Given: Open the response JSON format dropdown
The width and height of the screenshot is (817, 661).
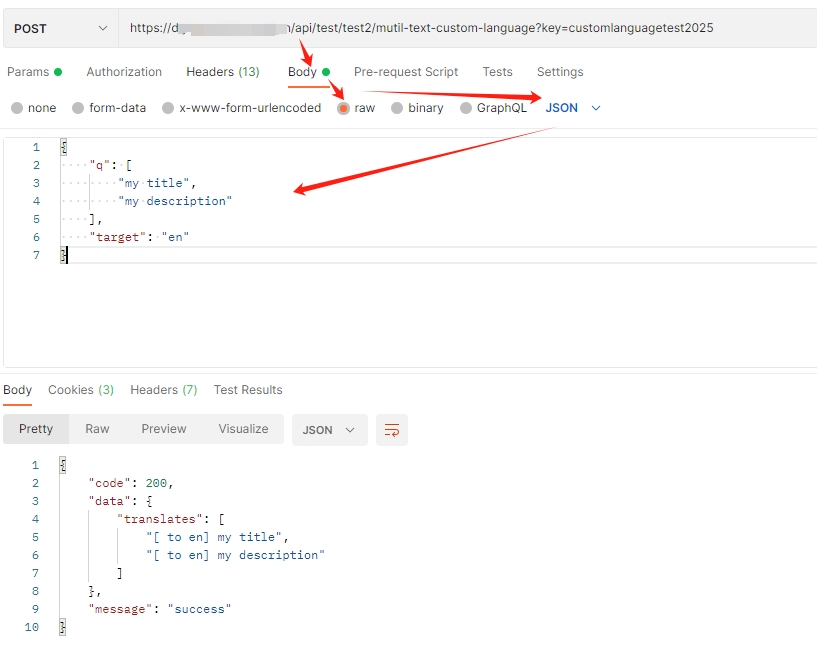Looking at the screenshot, I should (x=329, y=430).
